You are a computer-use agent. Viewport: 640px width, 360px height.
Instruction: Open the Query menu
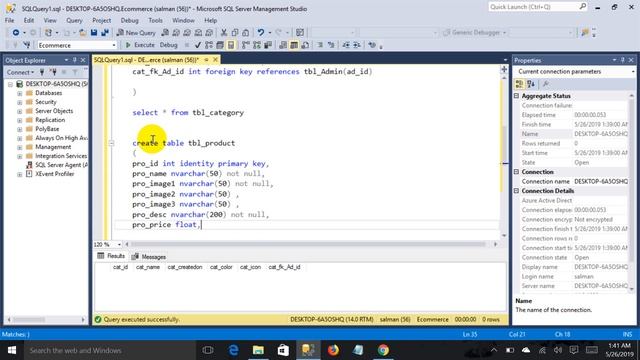click(x=74, y=20)
